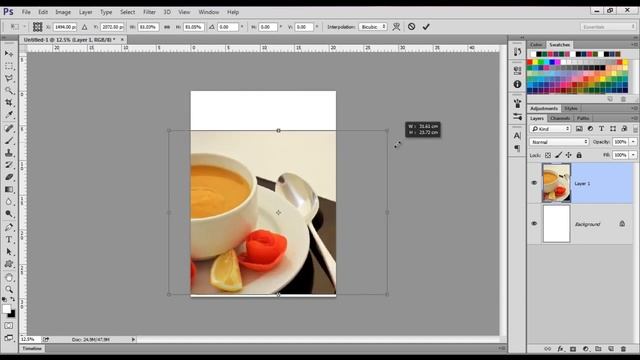
Task: Add a layer style with fx button
Action: [560, 349]
